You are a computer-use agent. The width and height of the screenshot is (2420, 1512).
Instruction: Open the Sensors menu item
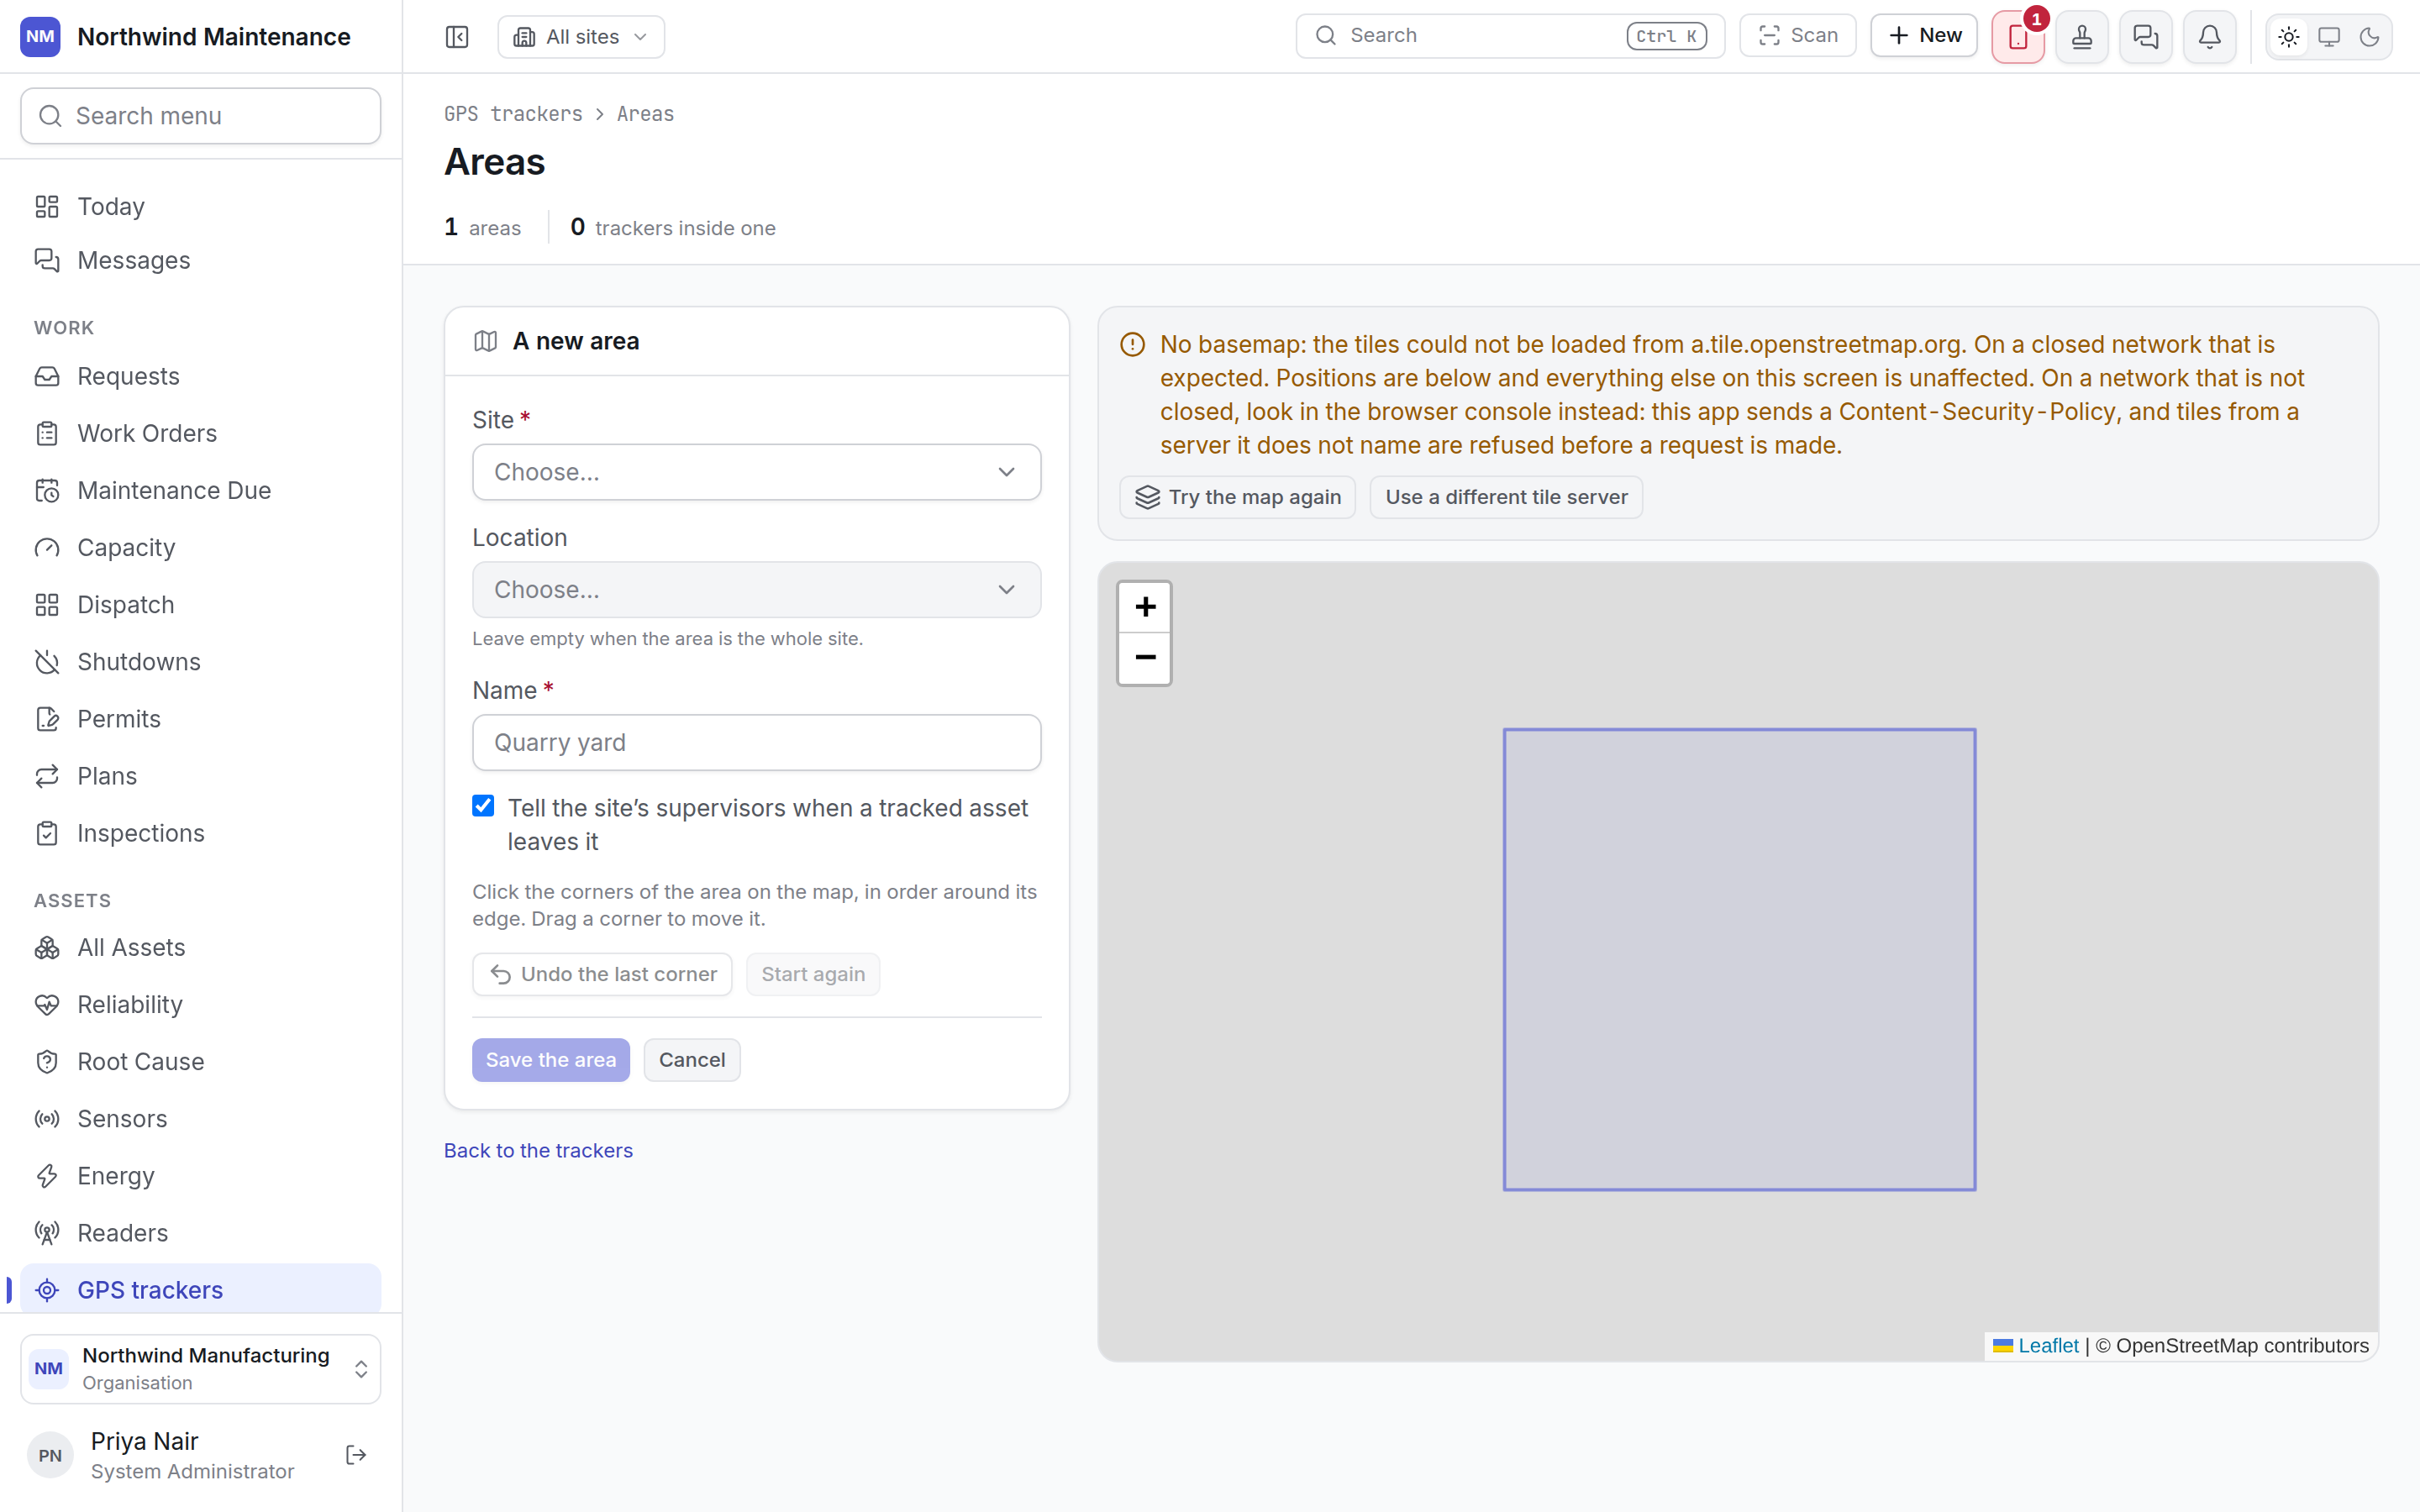[201, 1119]
